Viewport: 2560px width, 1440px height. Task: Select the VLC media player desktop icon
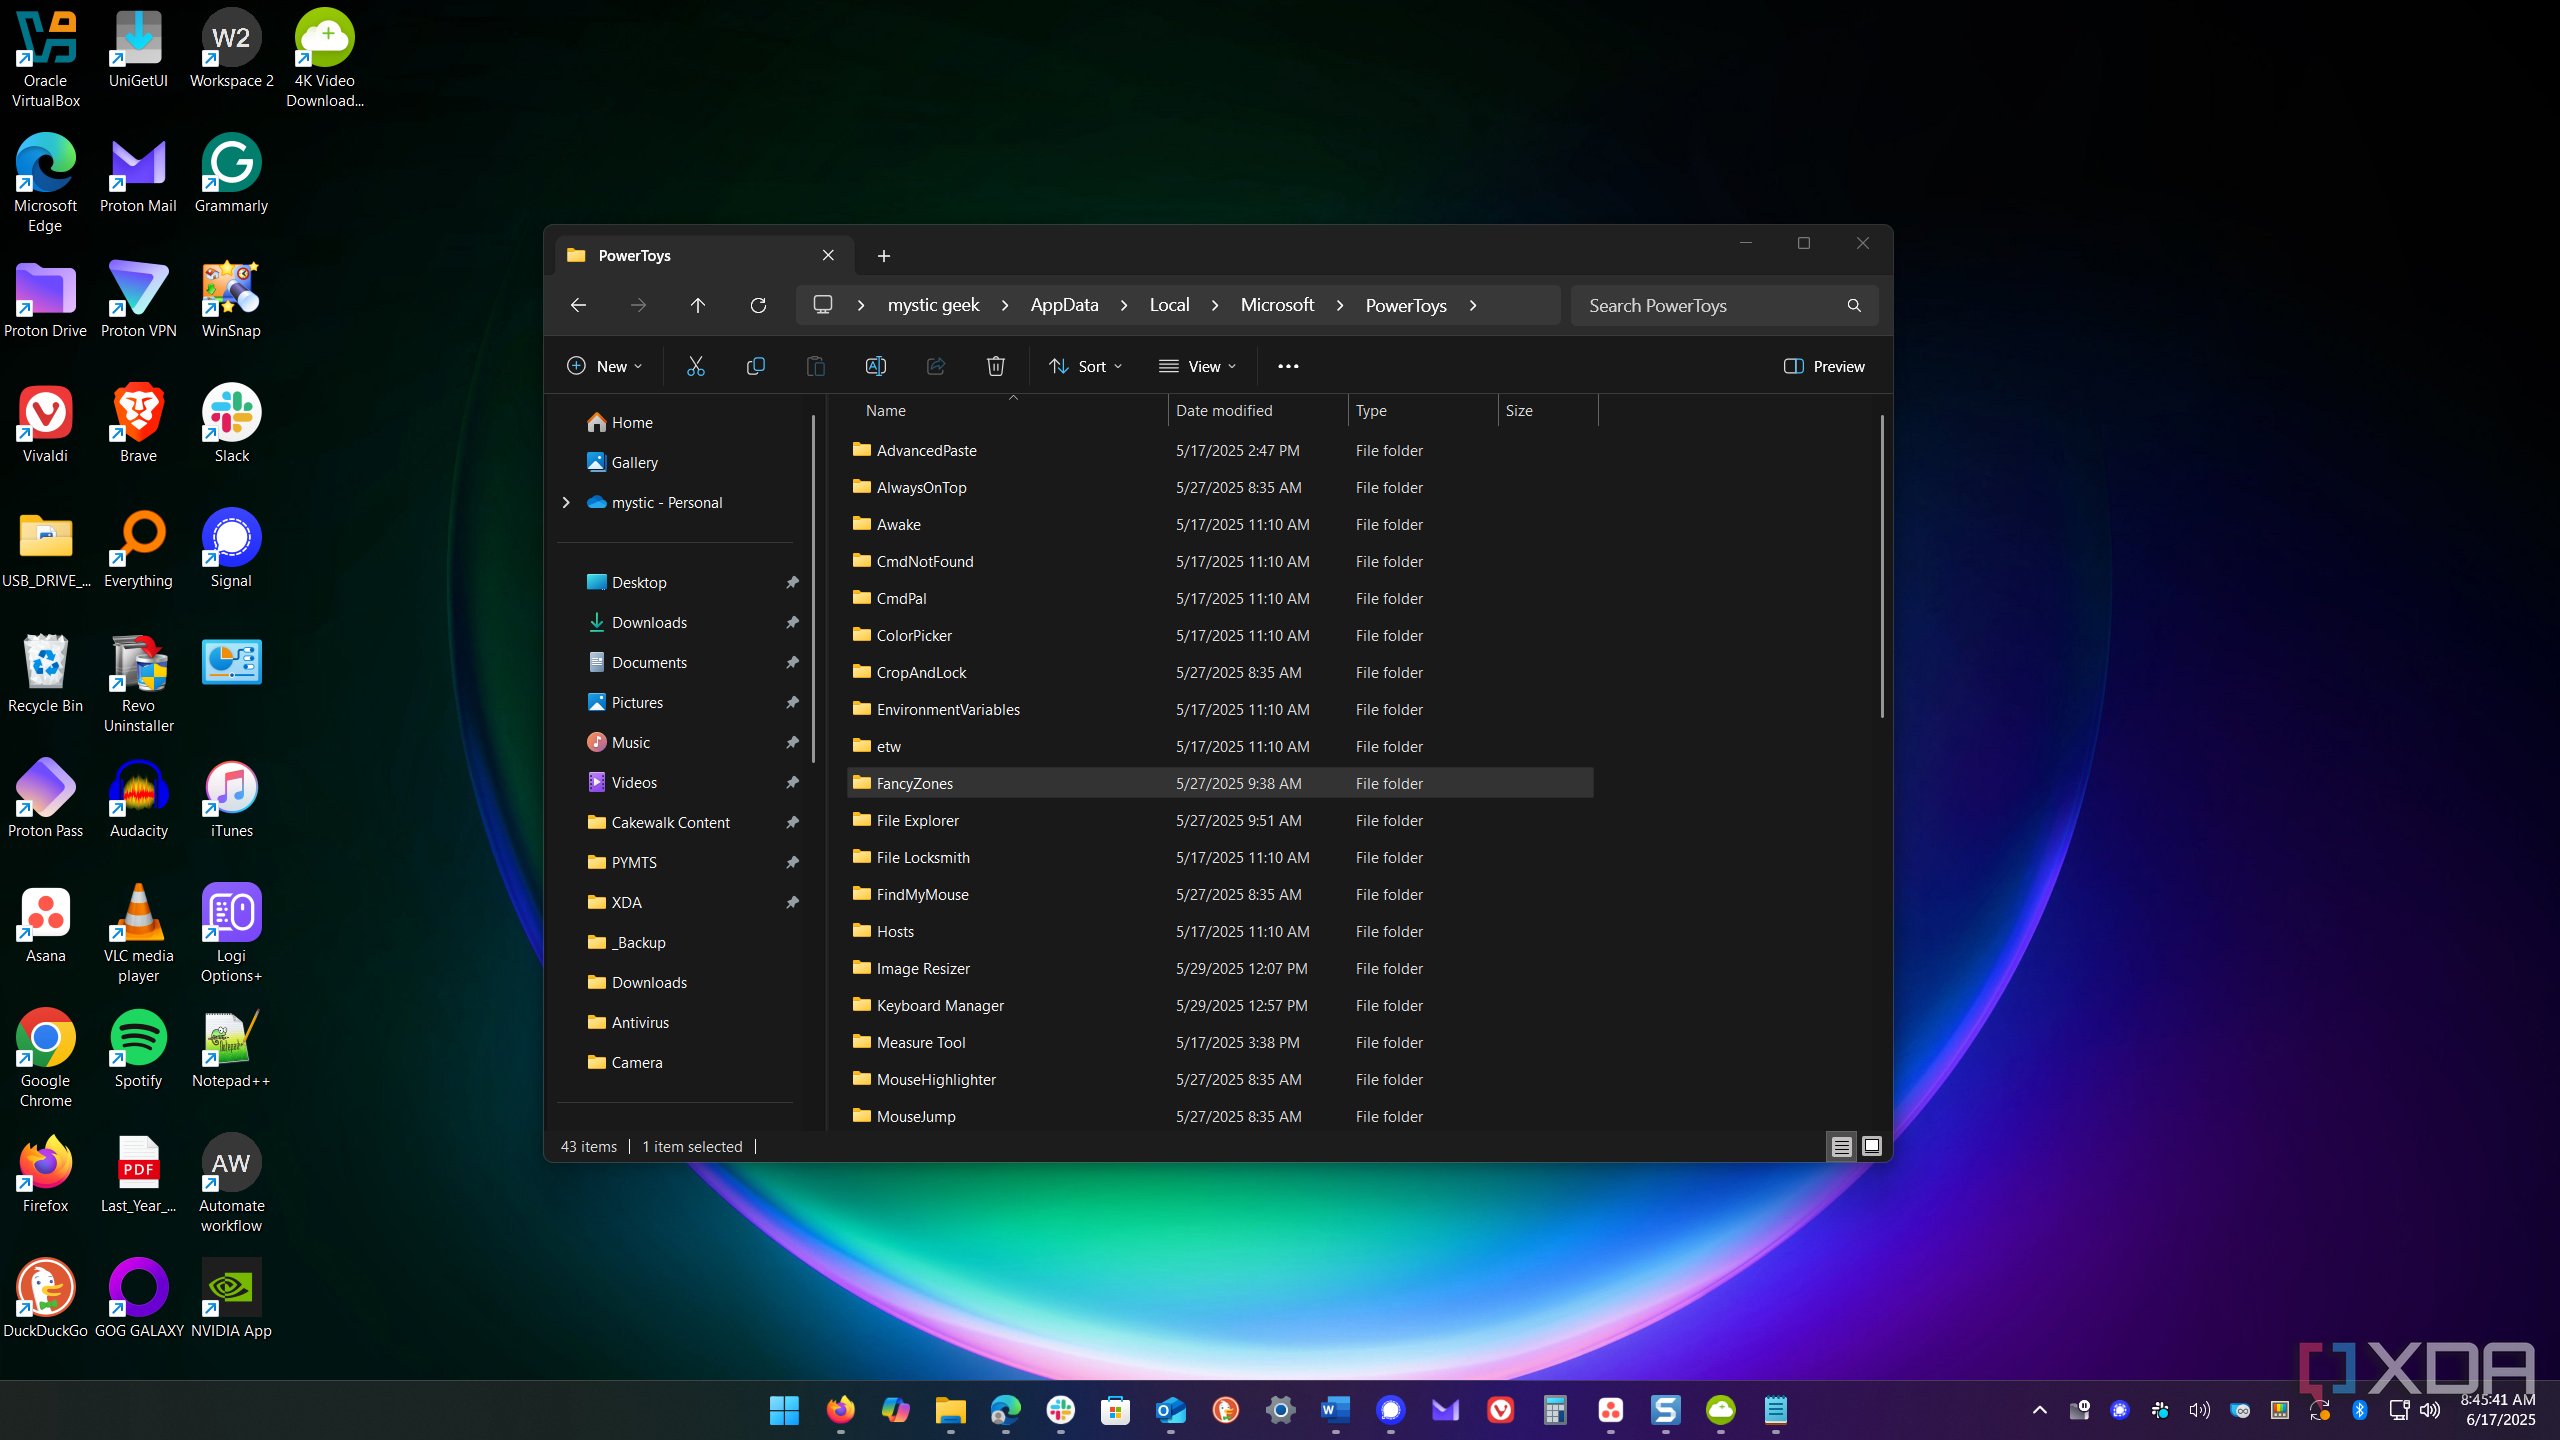138,933
